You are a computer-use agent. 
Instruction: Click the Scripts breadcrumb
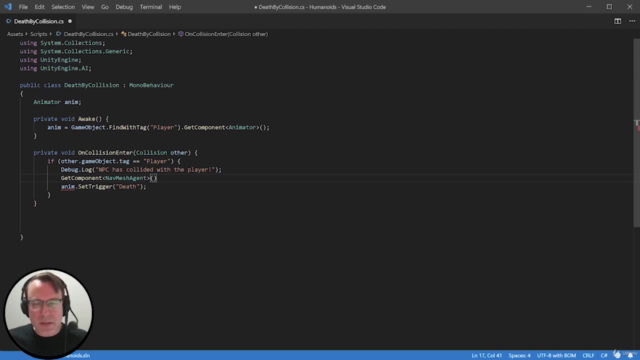coord(39,34)
